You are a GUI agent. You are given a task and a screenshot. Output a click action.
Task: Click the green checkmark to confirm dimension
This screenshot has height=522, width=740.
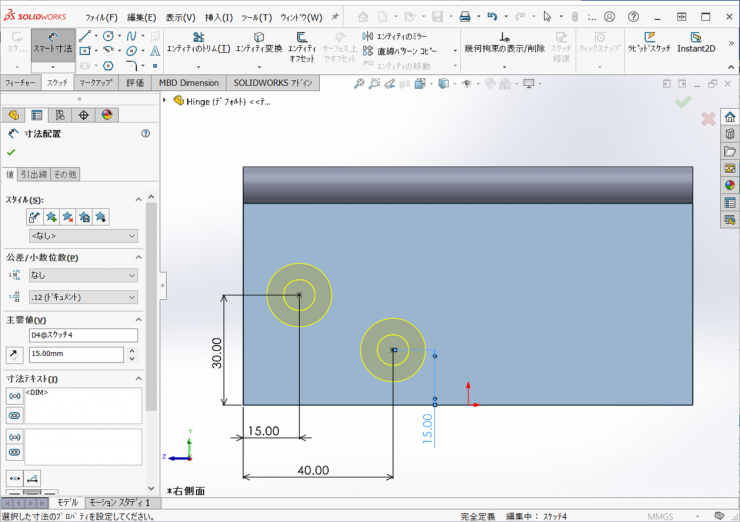click(x=11, y=152)
